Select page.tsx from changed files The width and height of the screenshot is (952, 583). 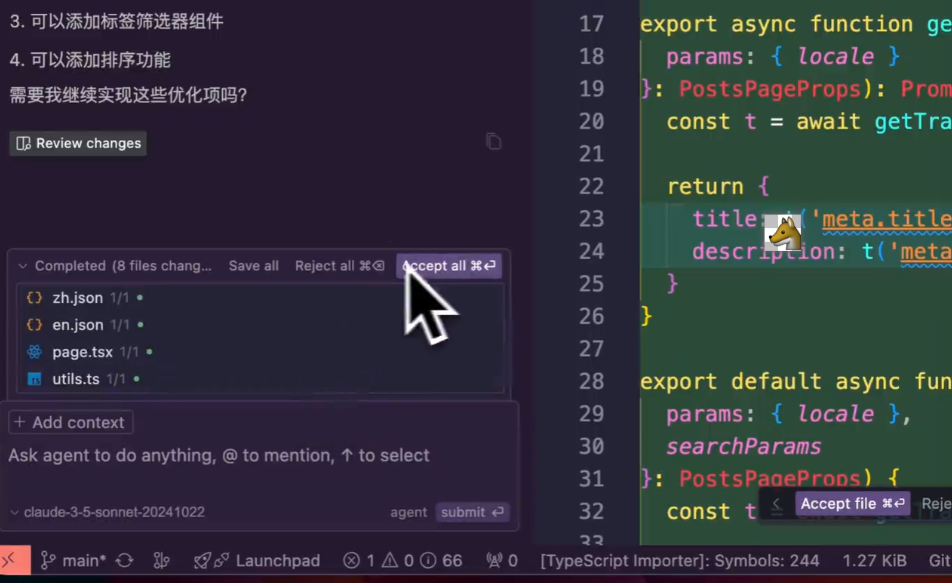tap(82, 352)
